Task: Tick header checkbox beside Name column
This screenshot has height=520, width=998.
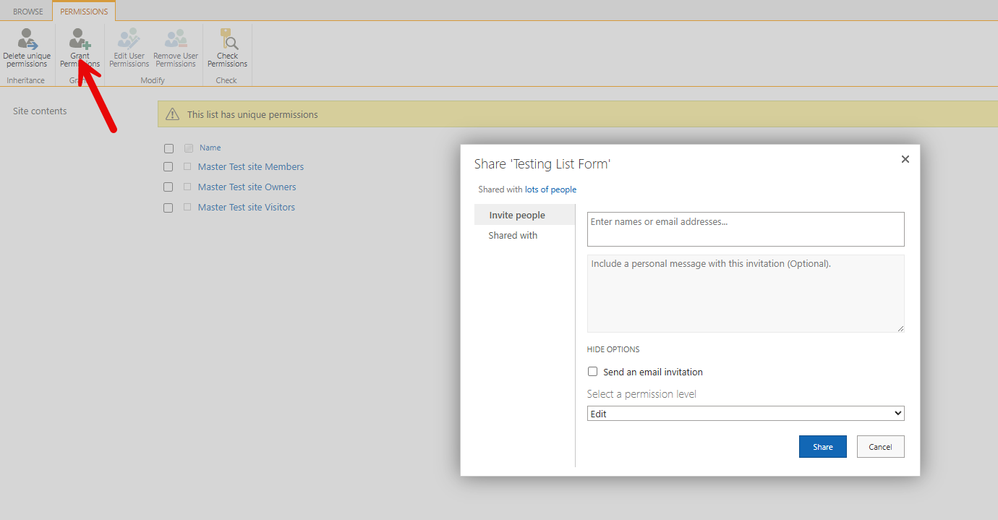Action: (x=169, y=148)
